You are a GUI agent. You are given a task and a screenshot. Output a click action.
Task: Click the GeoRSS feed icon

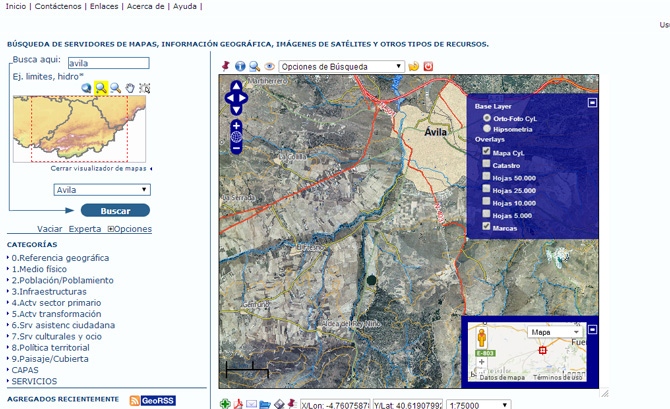pyautogui.click(x=151, y=400)
